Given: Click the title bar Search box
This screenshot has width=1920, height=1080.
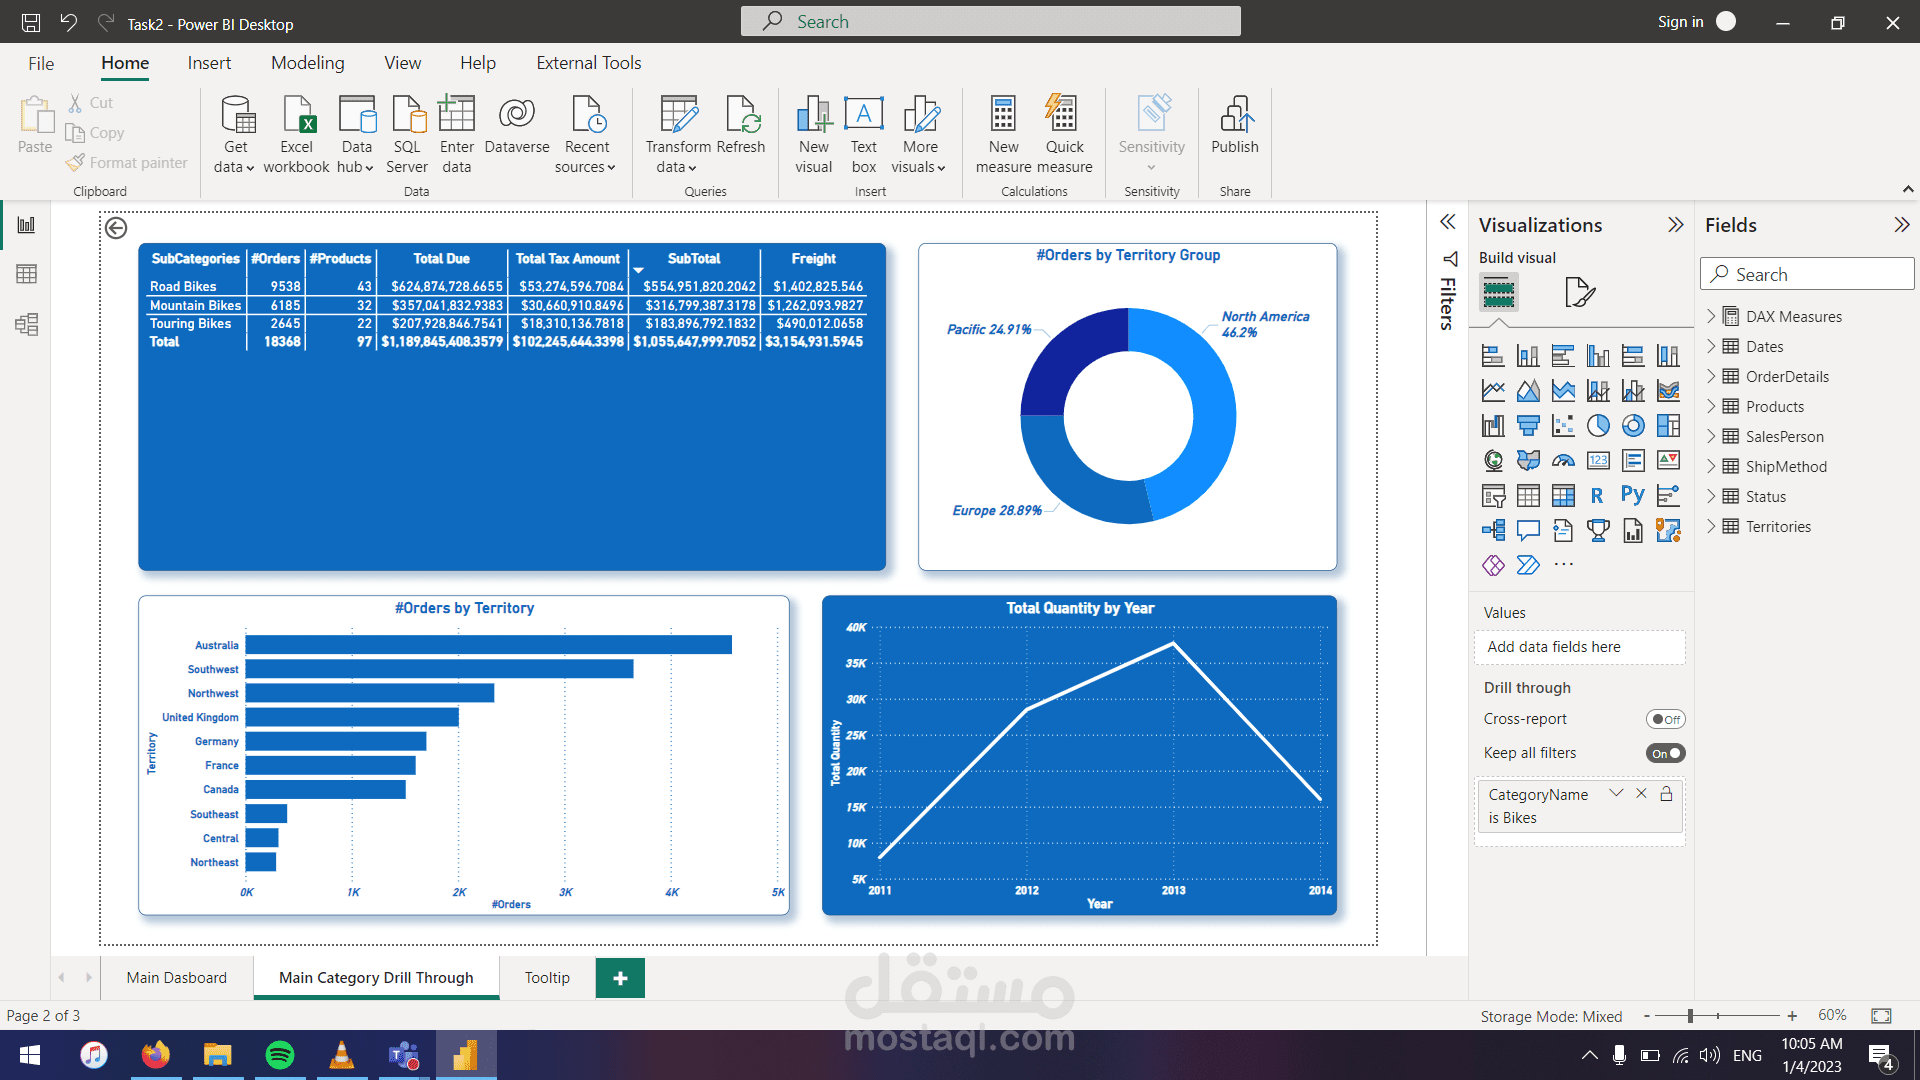Looking at the screenshot, I should (x=990, y=21).
